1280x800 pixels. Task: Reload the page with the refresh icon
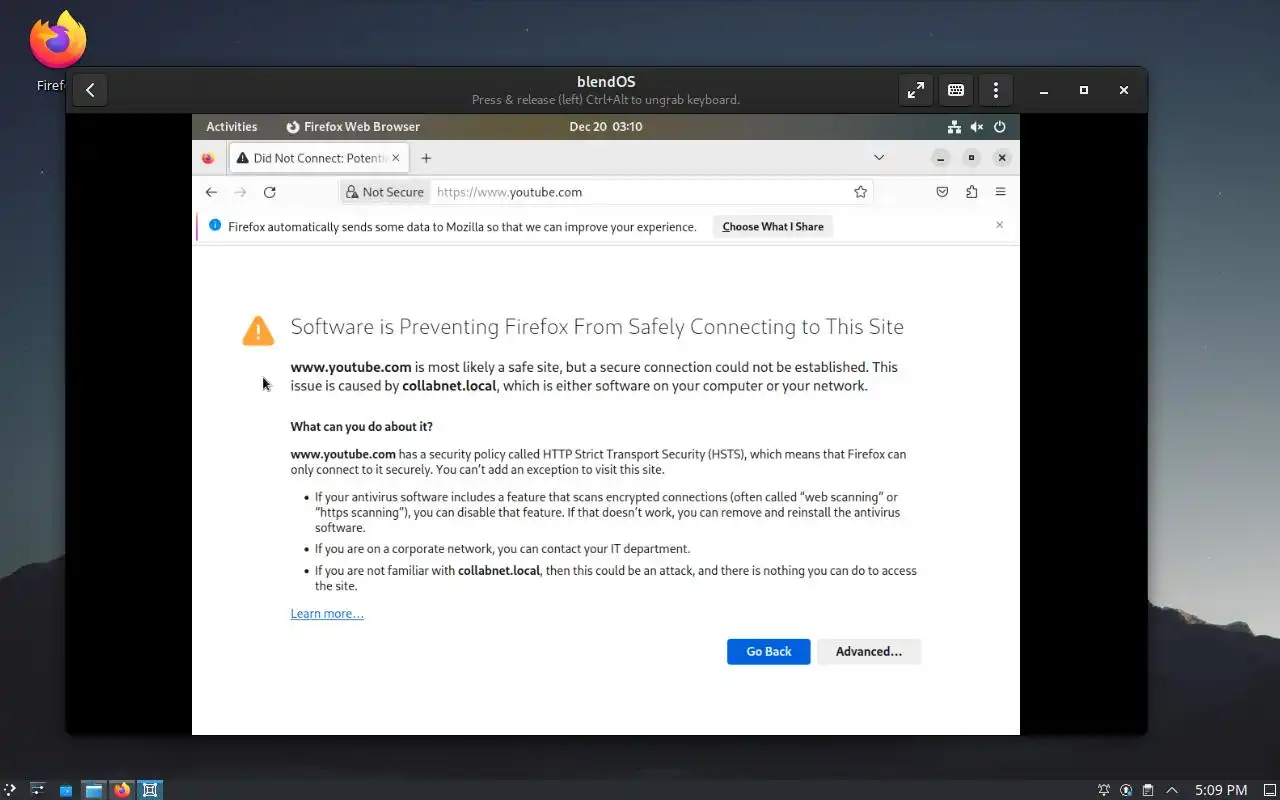tap(269, 192)
